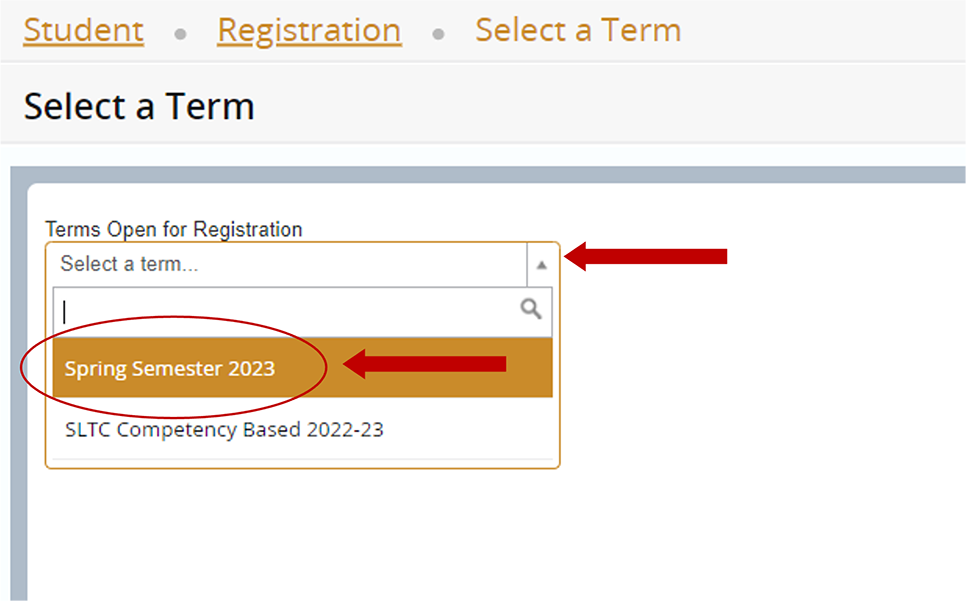The height and width of the screenshot is (604, 969).
Task: Click the separator dot after Registration
Action: click(438, 33)
